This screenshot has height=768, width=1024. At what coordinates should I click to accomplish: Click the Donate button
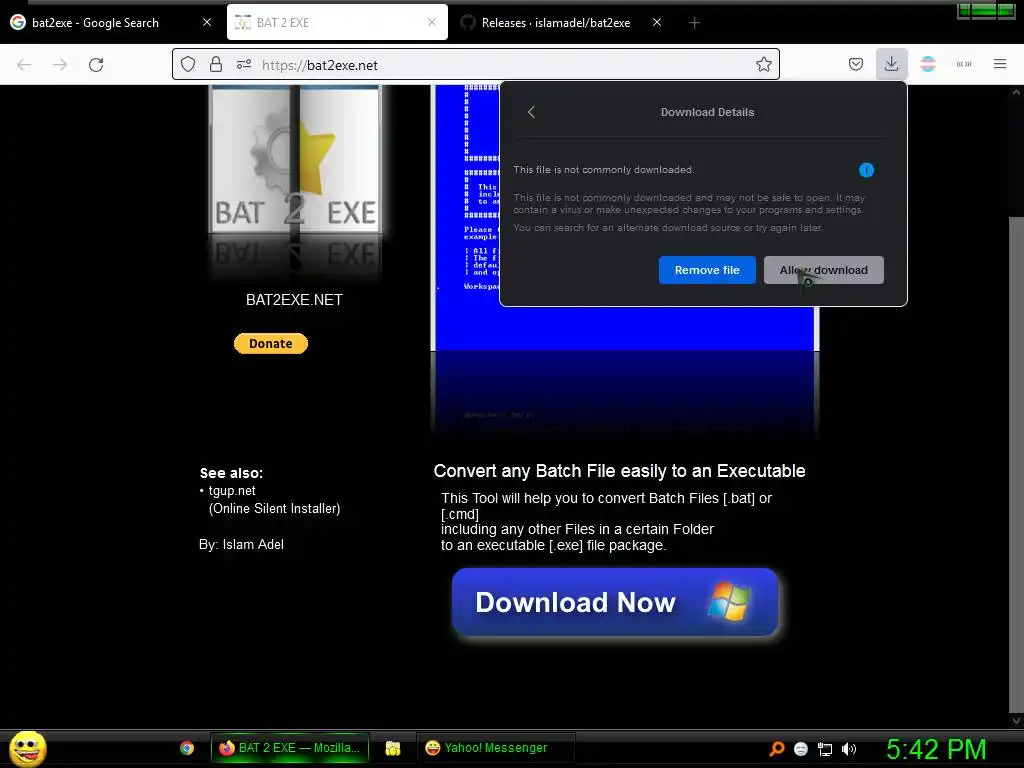(271, 344)
